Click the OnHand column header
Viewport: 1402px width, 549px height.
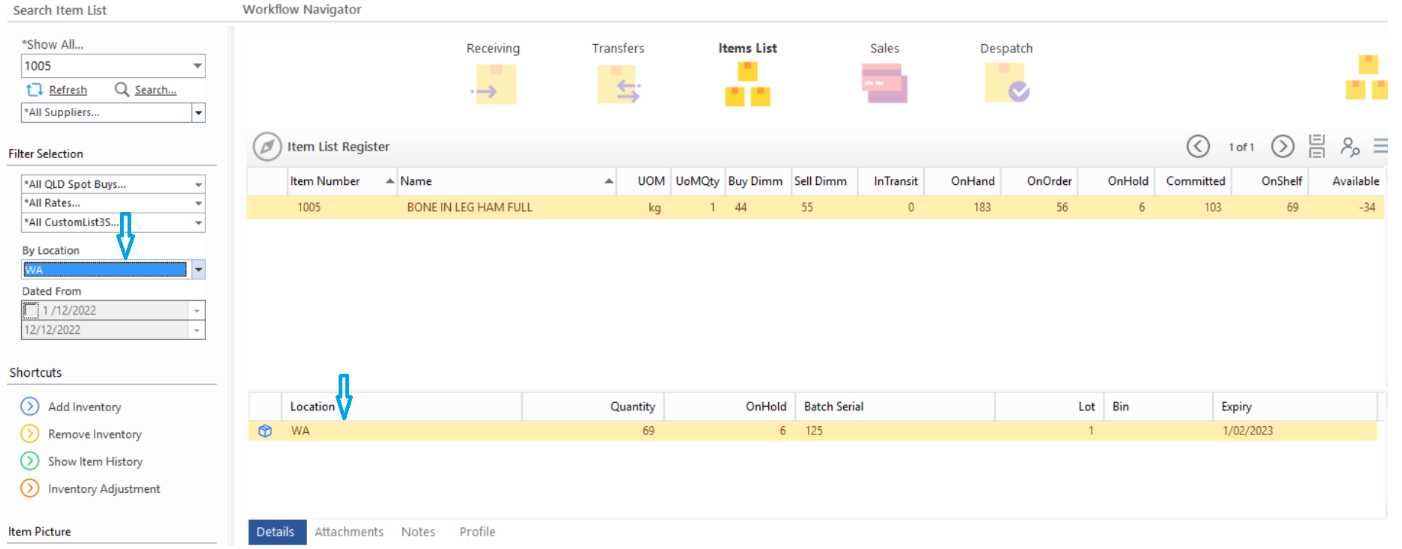point(961,181)
